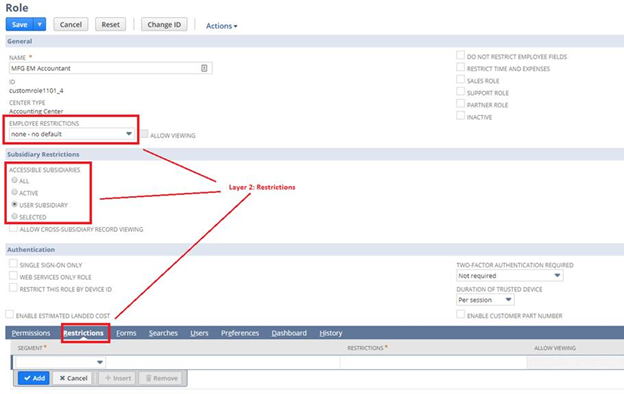Select the Selected subsidiaries radio button
624x394 pixels.
coord(15,217)
